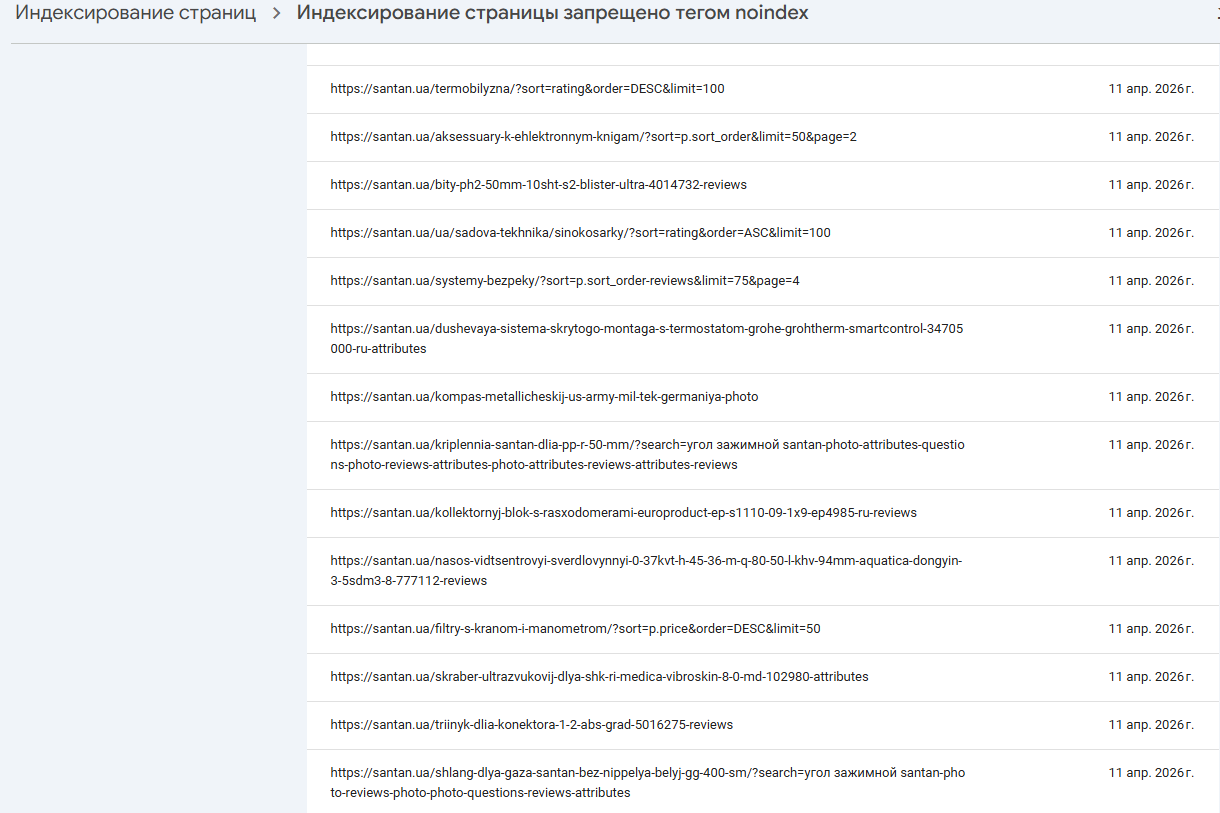Click the breadcrumb chevron separator arrow

point(277,14)
